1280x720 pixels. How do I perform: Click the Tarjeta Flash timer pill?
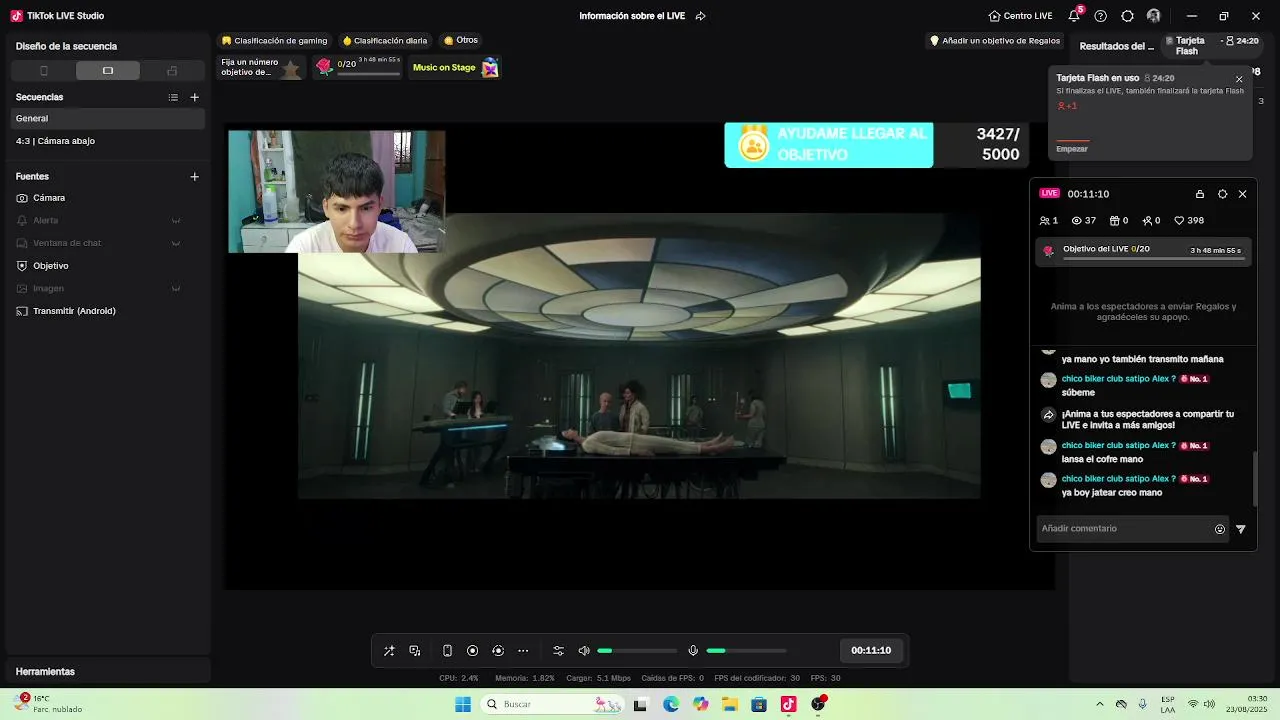click(1212, 45)
